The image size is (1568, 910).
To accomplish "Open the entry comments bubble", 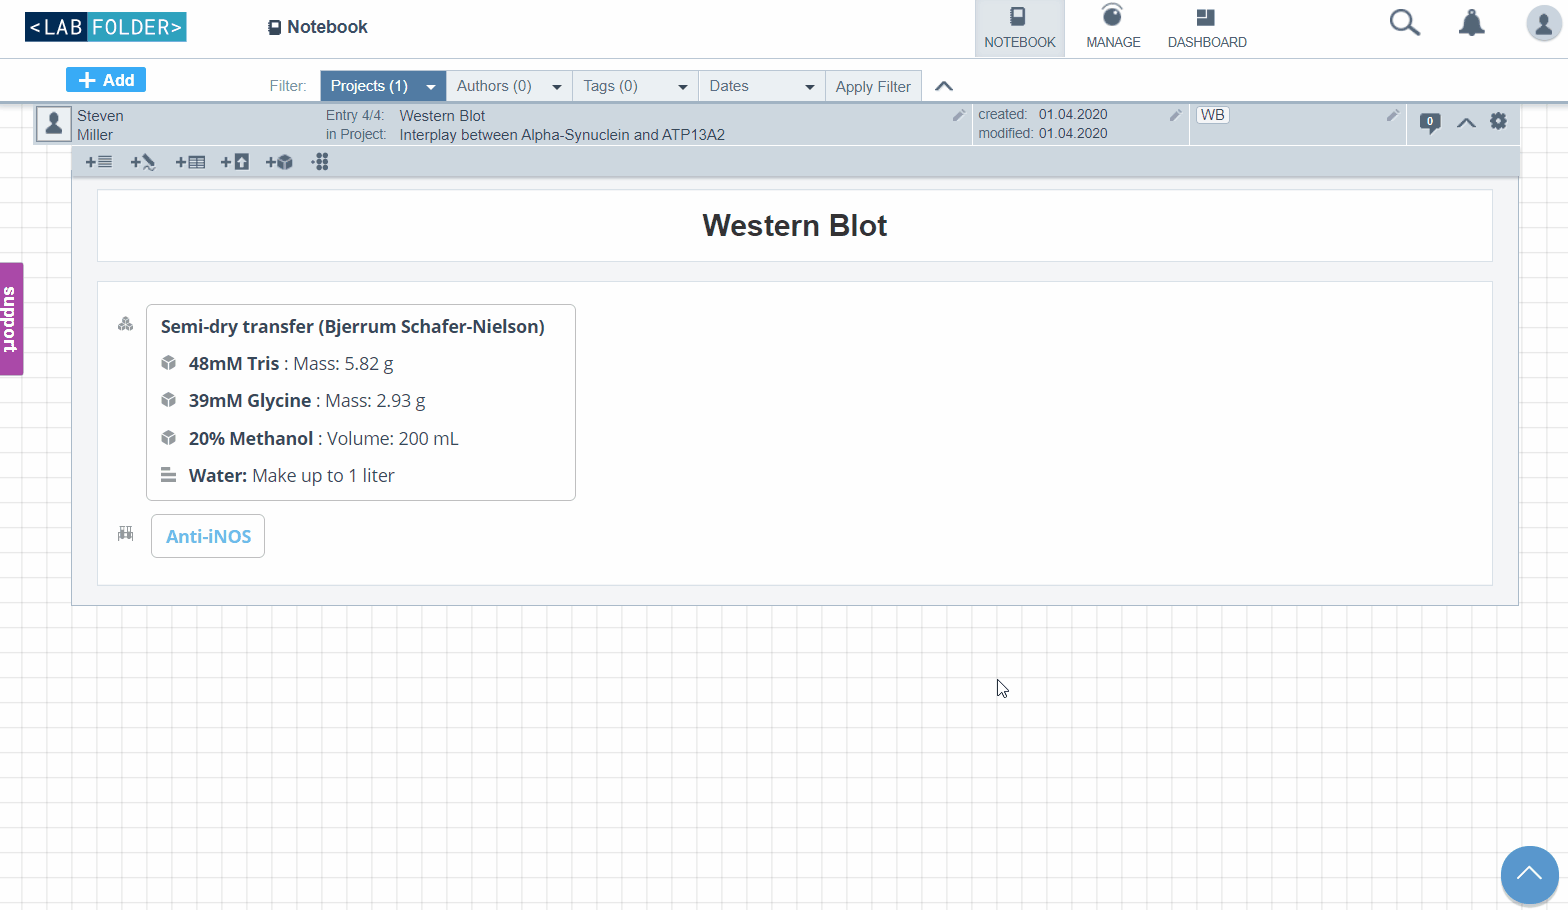I will [x=1430, y=123].
